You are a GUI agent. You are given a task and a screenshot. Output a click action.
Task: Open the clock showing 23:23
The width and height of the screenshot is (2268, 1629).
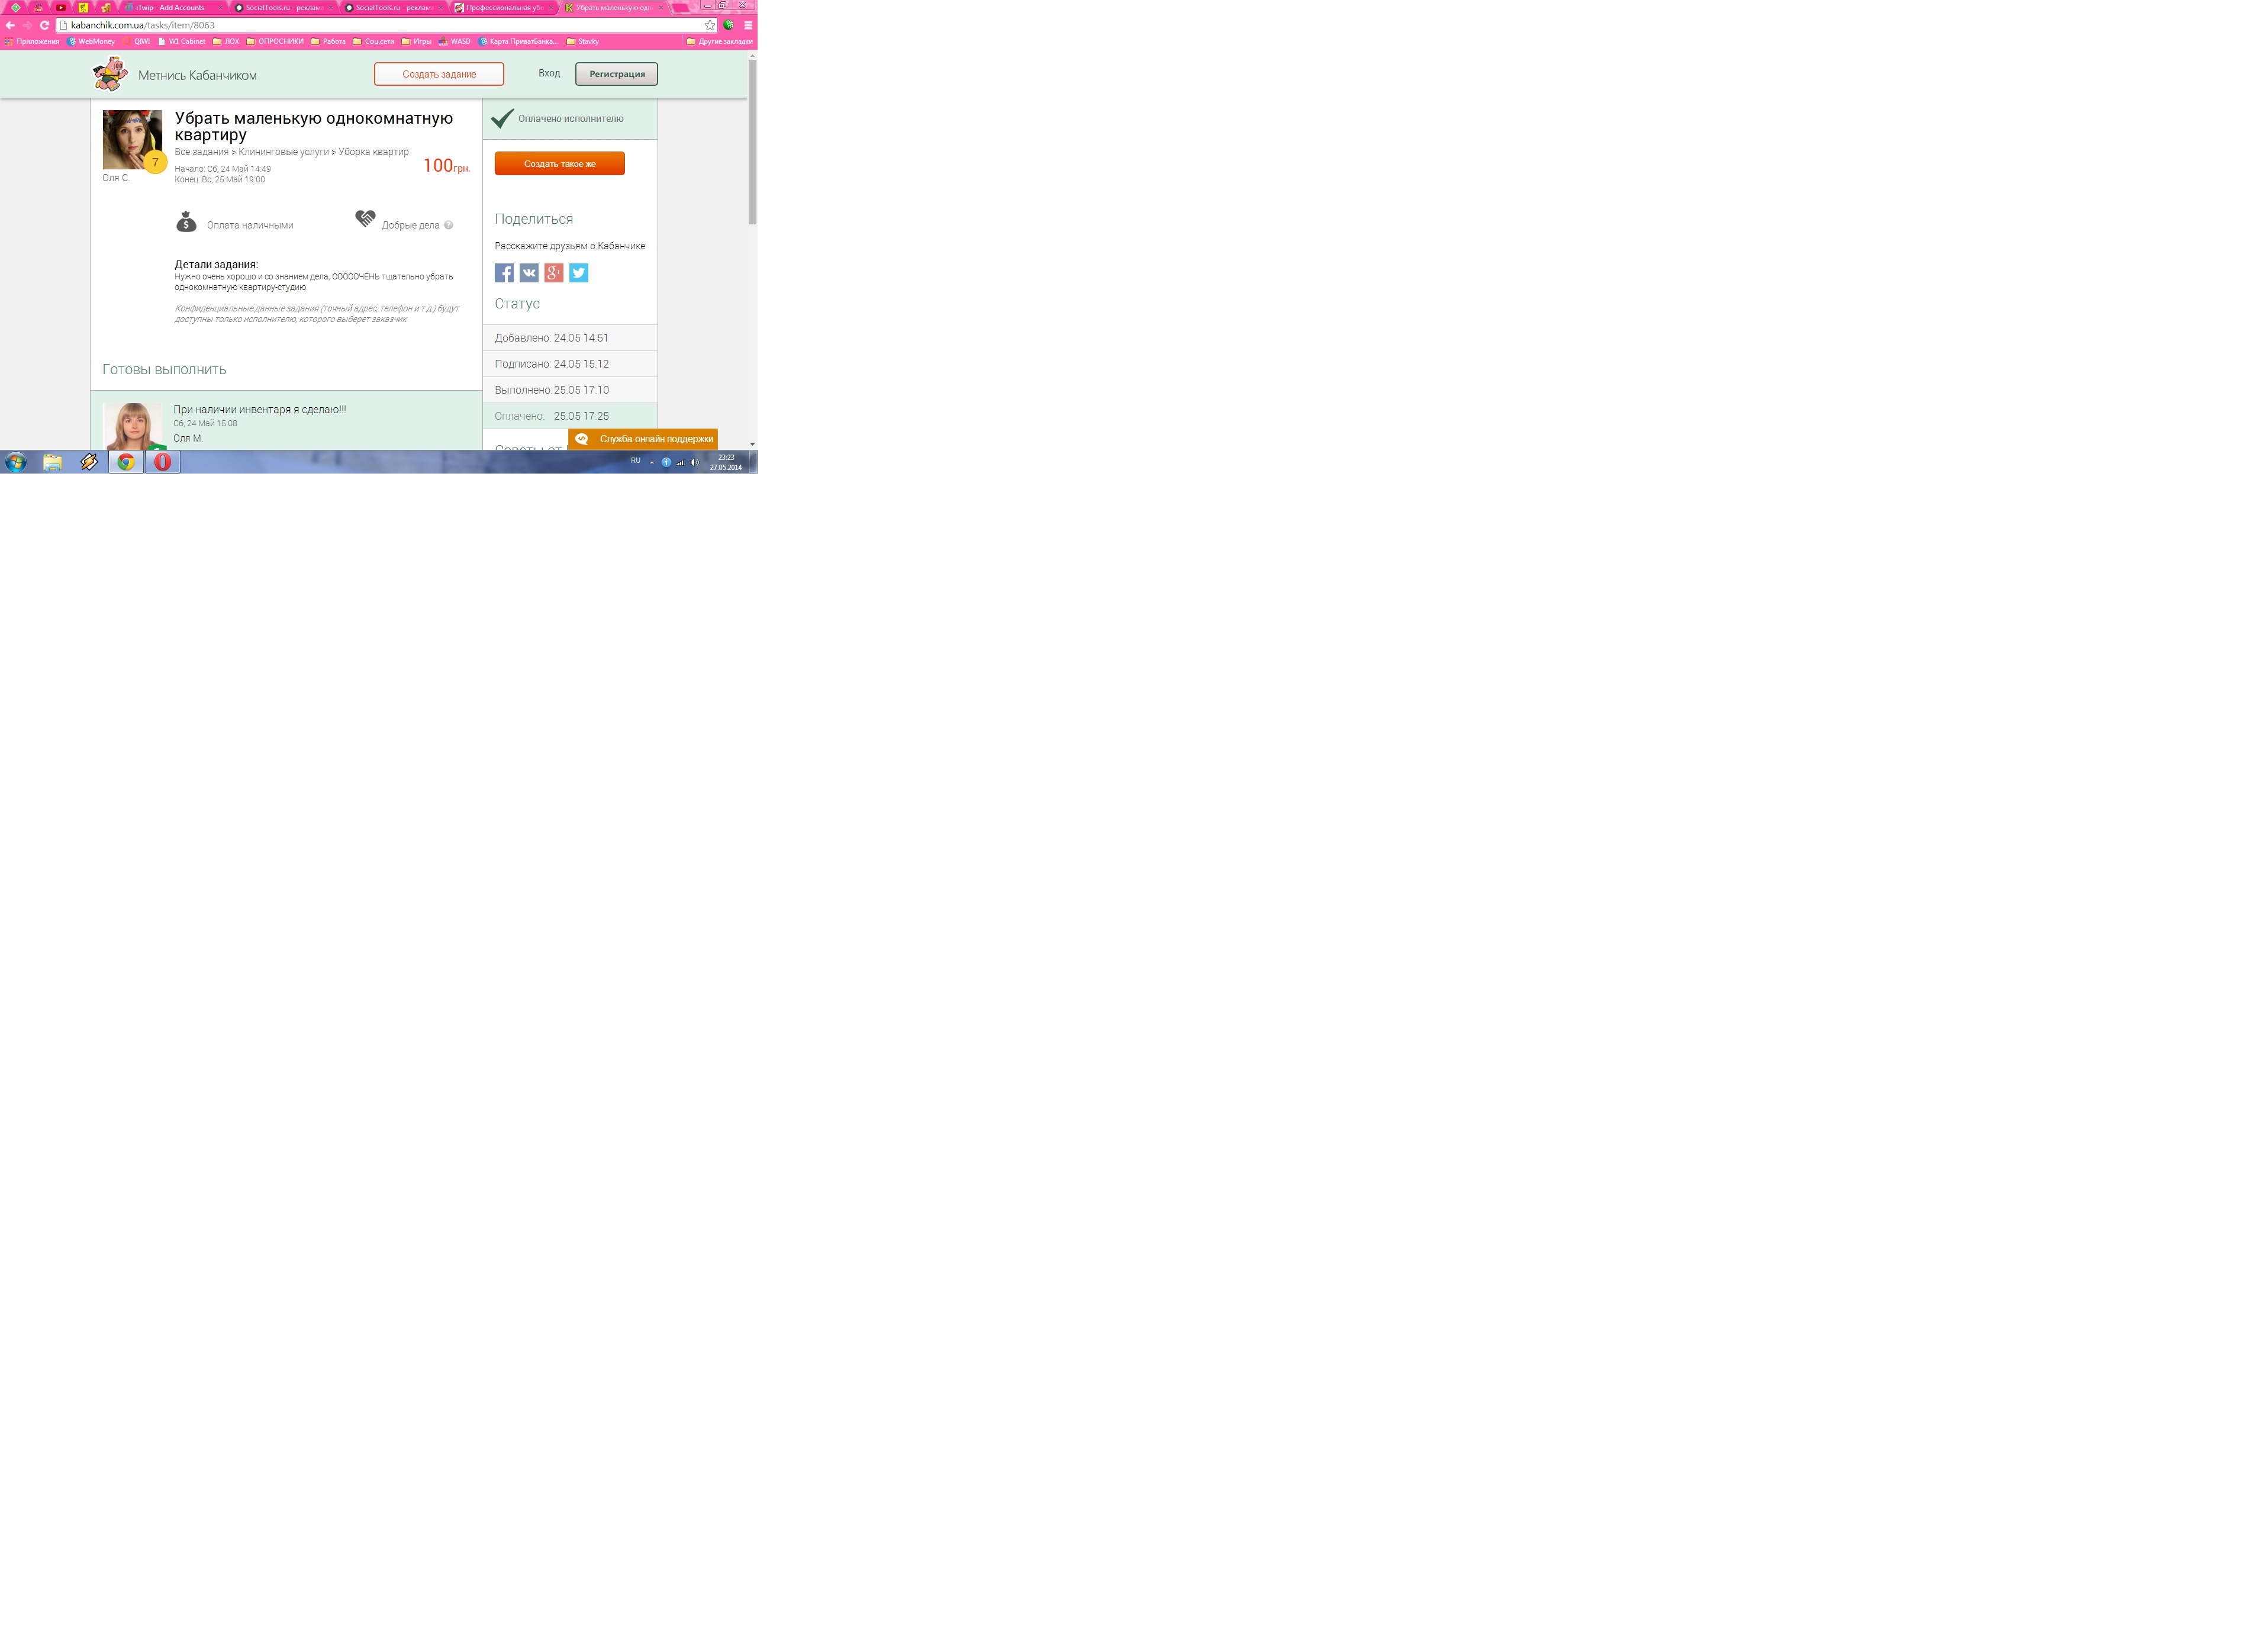[726, 462]
